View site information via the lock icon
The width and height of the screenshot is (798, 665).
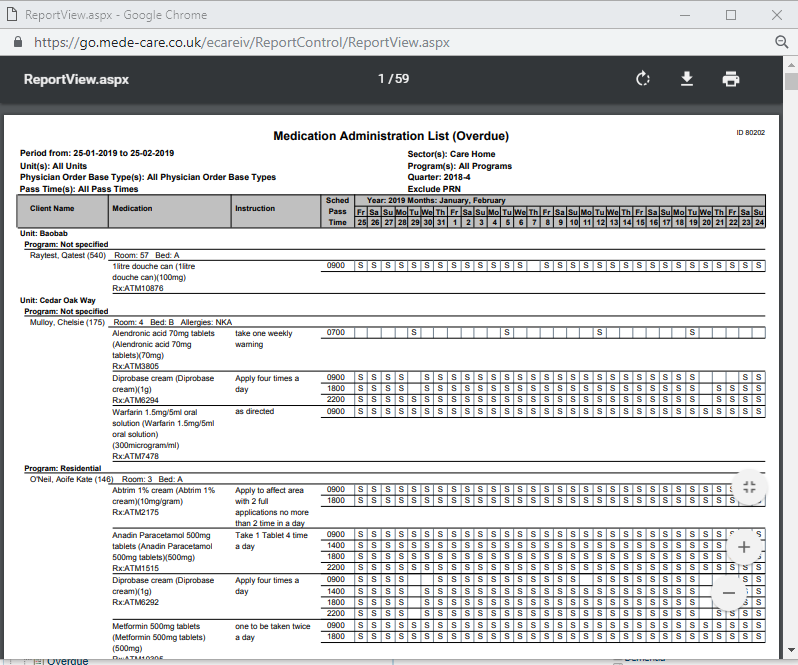point(16,43)
